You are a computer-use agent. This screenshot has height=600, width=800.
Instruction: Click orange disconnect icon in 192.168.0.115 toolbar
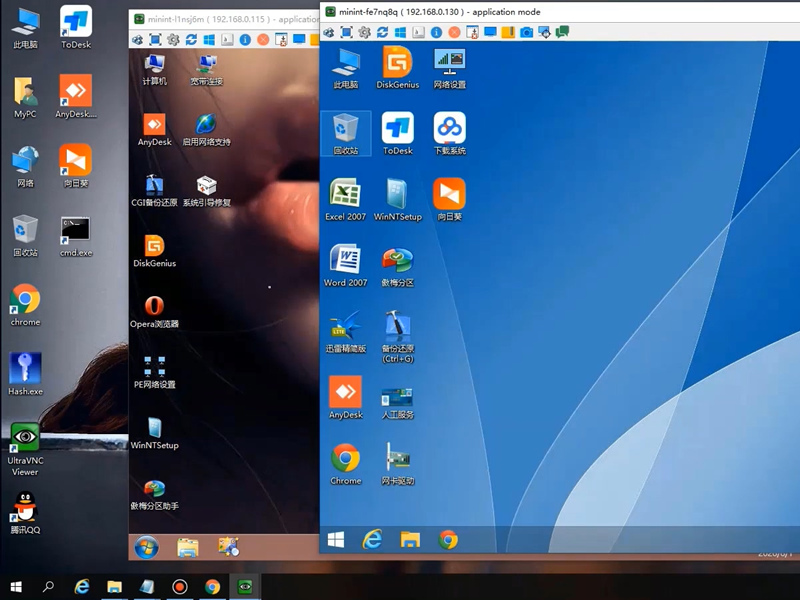[x=263, y=39]
